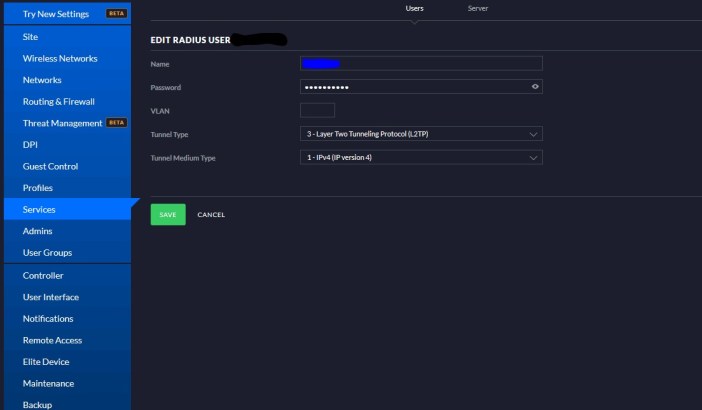Go to Routing & Firewall section
The width and height of the screenshot is (702, 410).
click(59, 101)
